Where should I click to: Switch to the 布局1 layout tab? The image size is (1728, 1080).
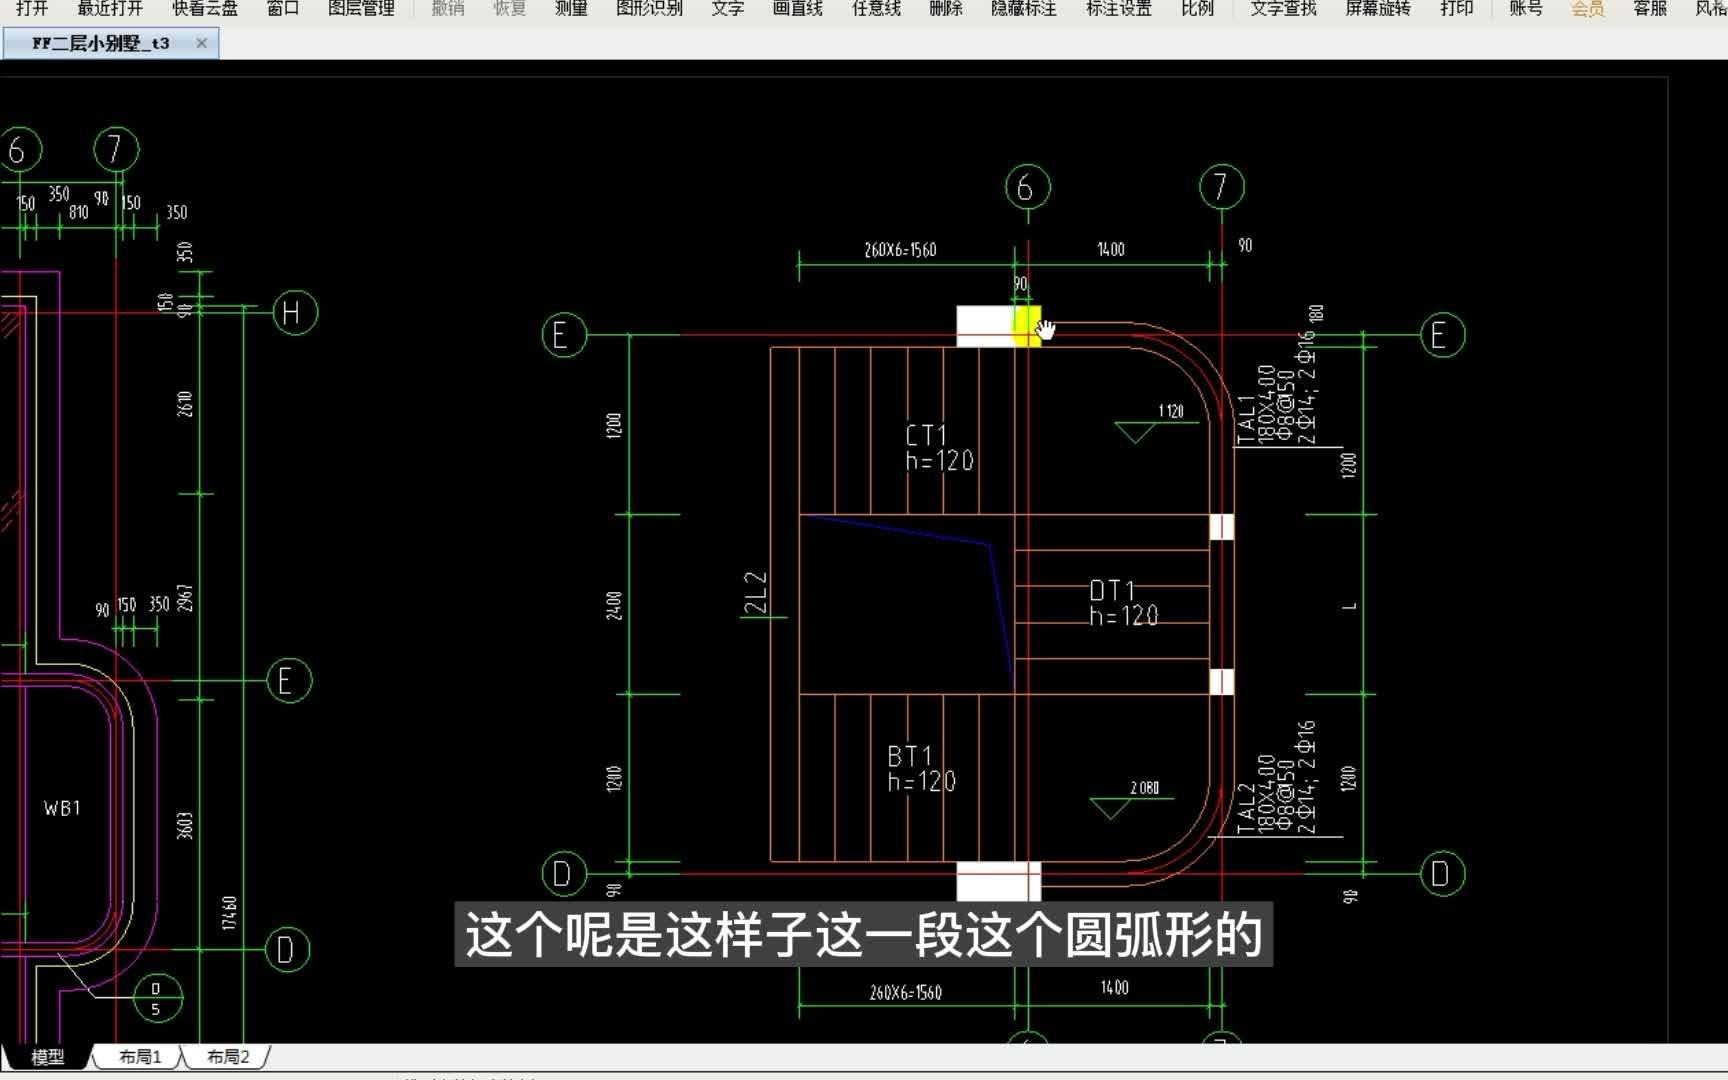[138, 1056]
